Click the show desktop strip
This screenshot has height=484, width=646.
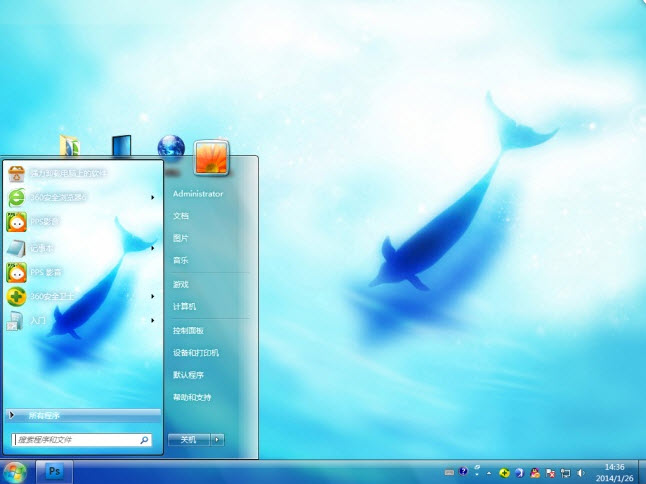[x=642, y=472]
